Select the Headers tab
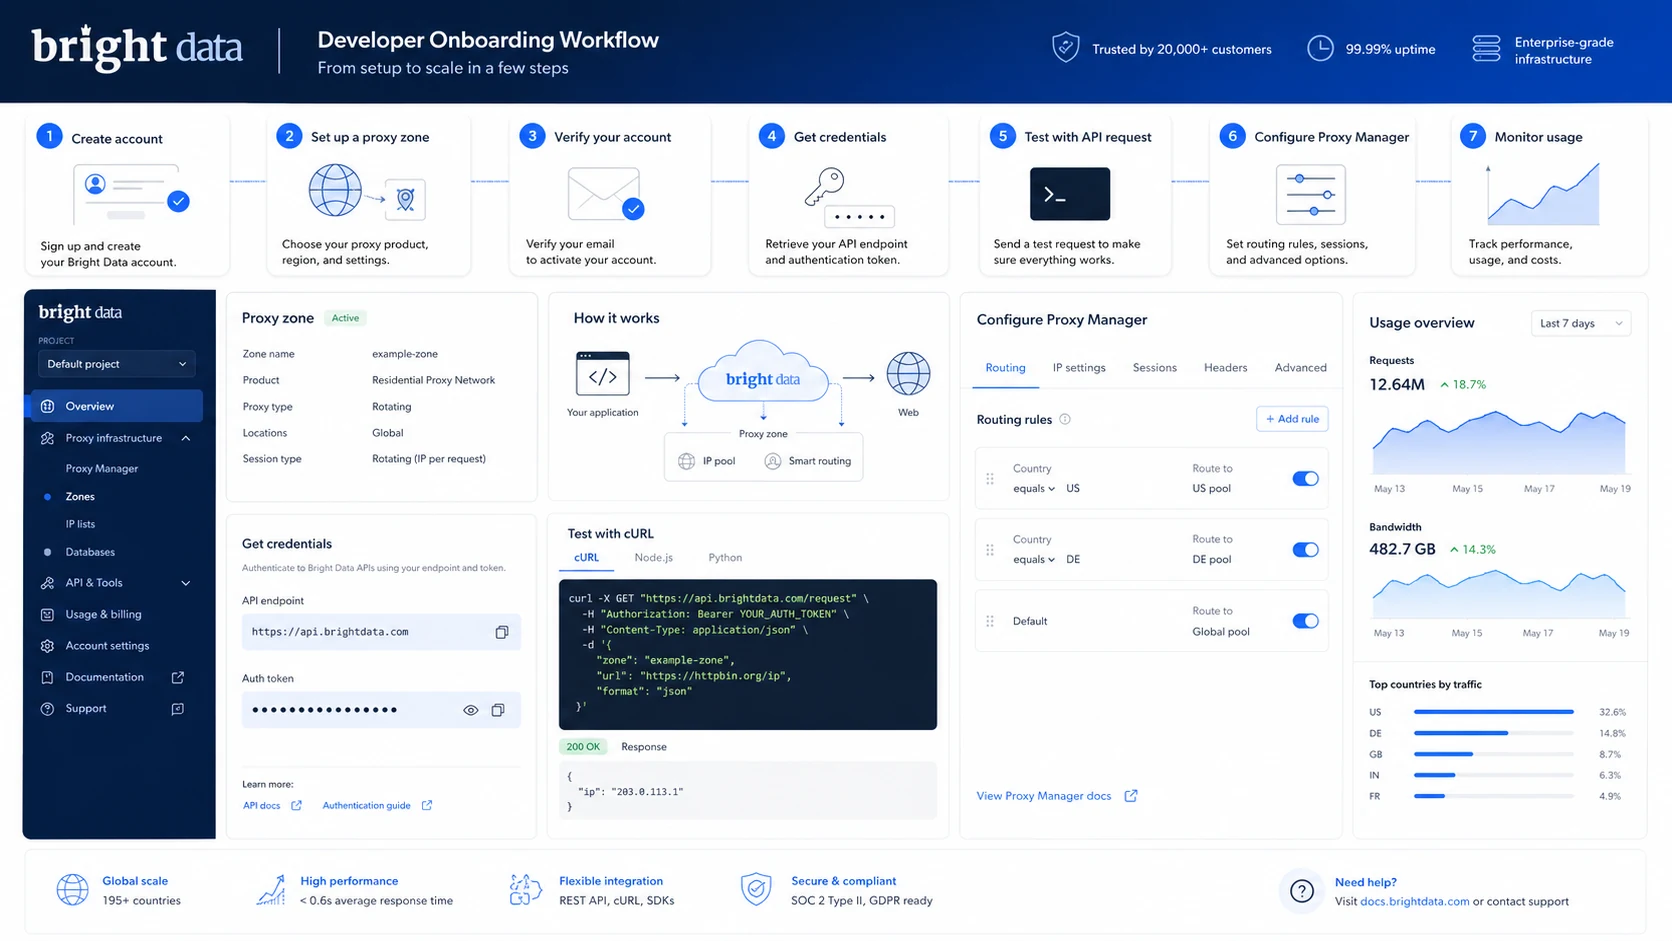 pyautogui.click(x=1225, y=368)
